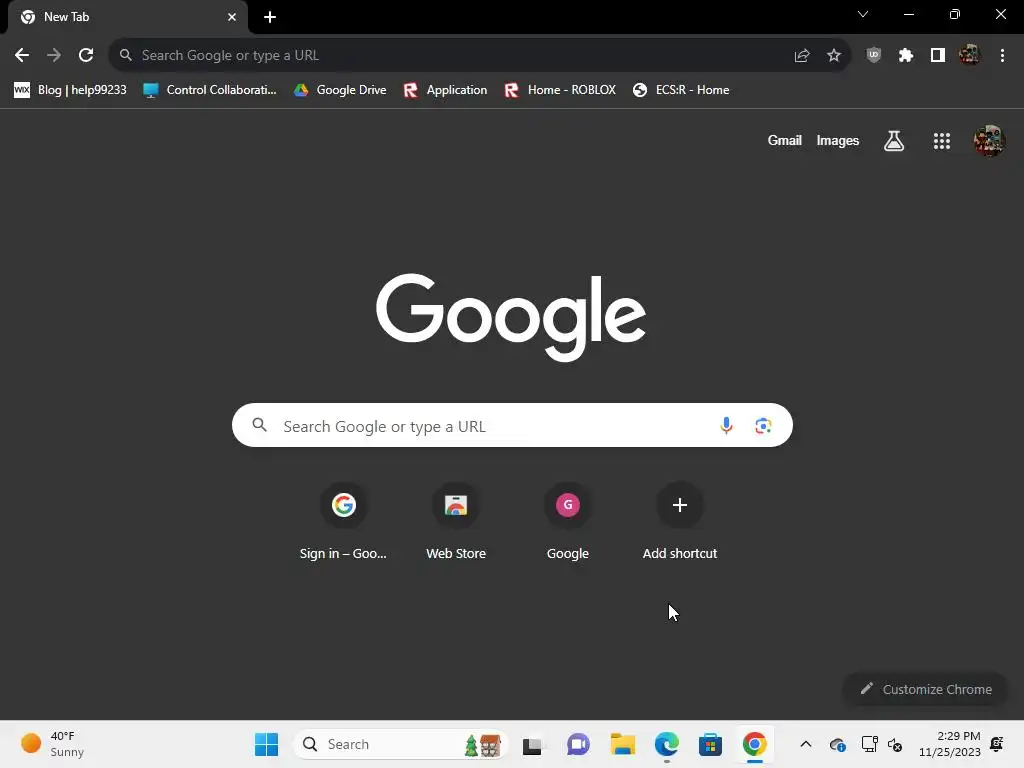This screenshot has width=1024, height=768.
Task: Open Microsoft Edge from the taskbar
Action: (x=667, y=744)
